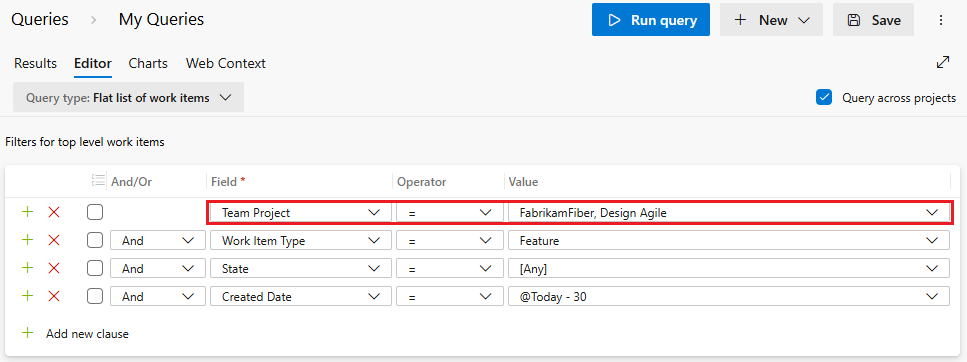The image size is (967, 362).
Task: Uncheck Query across projects
Action: (824, 97)
